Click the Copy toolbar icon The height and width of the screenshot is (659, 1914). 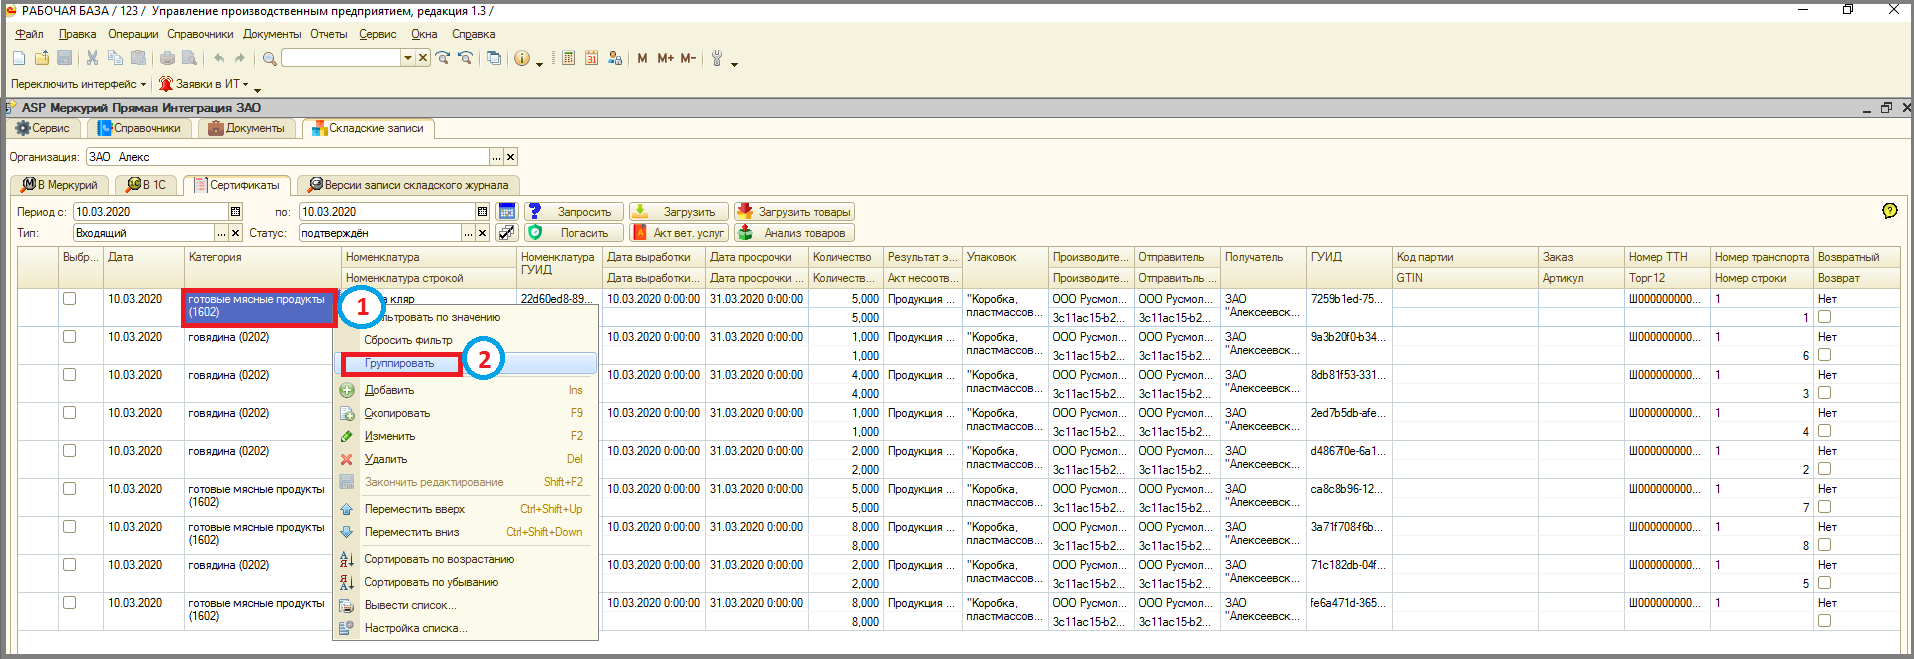[x=115, y=58]
